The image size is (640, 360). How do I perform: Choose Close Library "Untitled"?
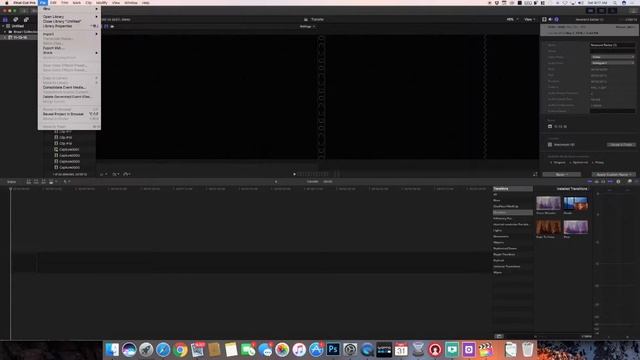[x=69, y=21]
